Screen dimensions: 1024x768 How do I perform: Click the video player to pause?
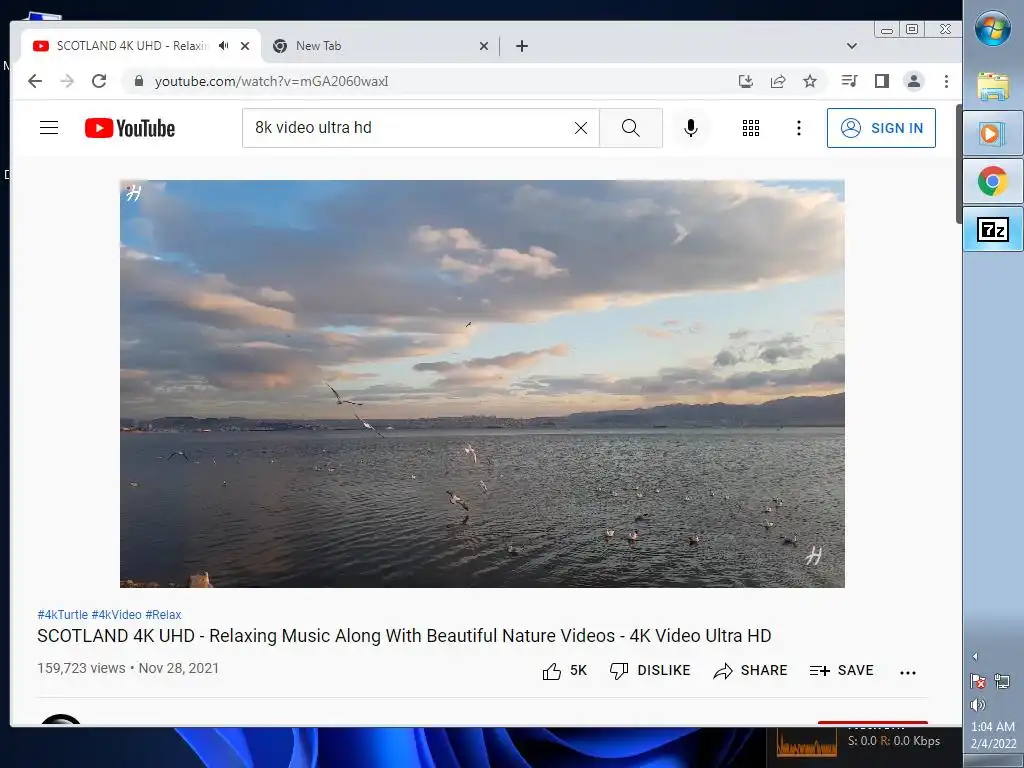(x=482, y=384)
